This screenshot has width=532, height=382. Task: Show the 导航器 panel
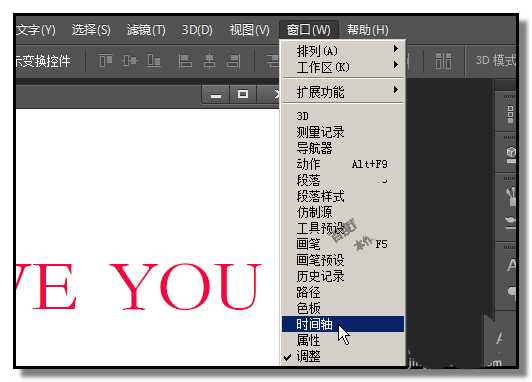pos(343,148)
